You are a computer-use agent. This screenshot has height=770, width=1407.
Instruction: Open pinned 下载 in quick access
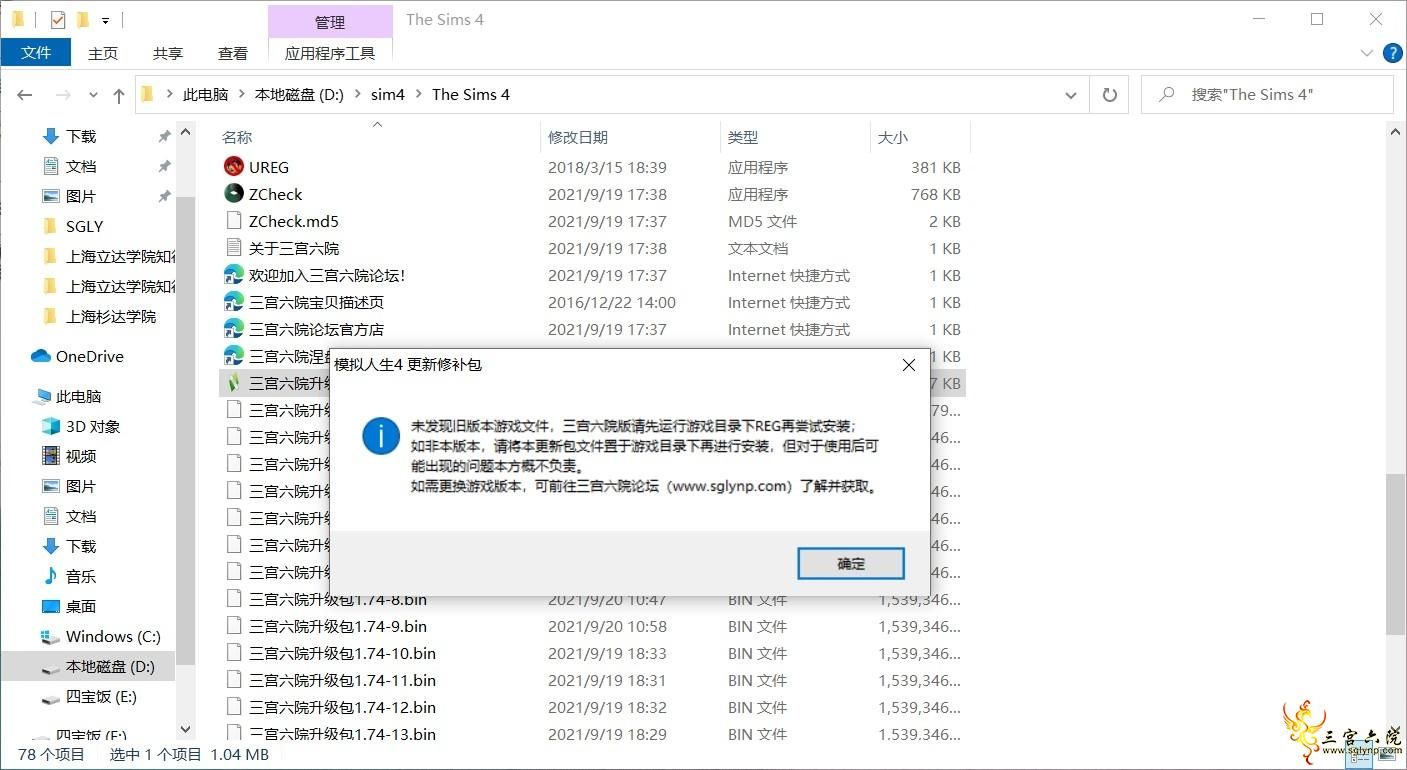81,136
